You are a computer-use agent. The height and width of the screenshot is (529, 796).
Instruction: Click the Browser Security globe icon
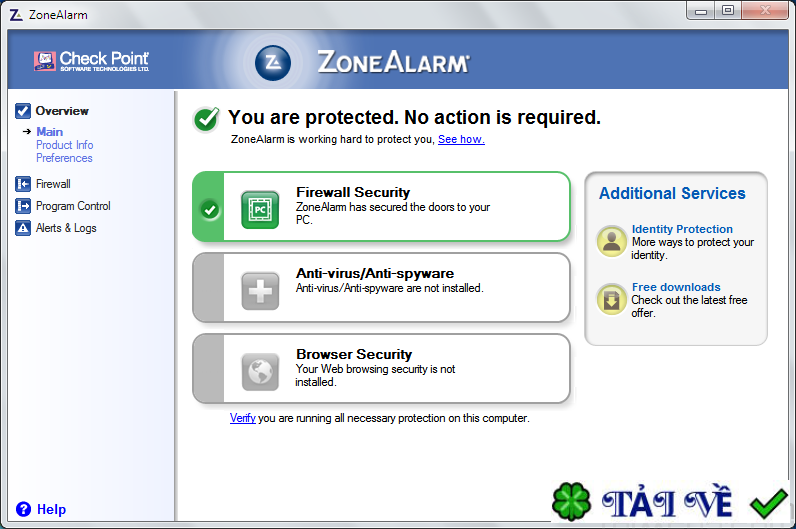coord(260,372)
